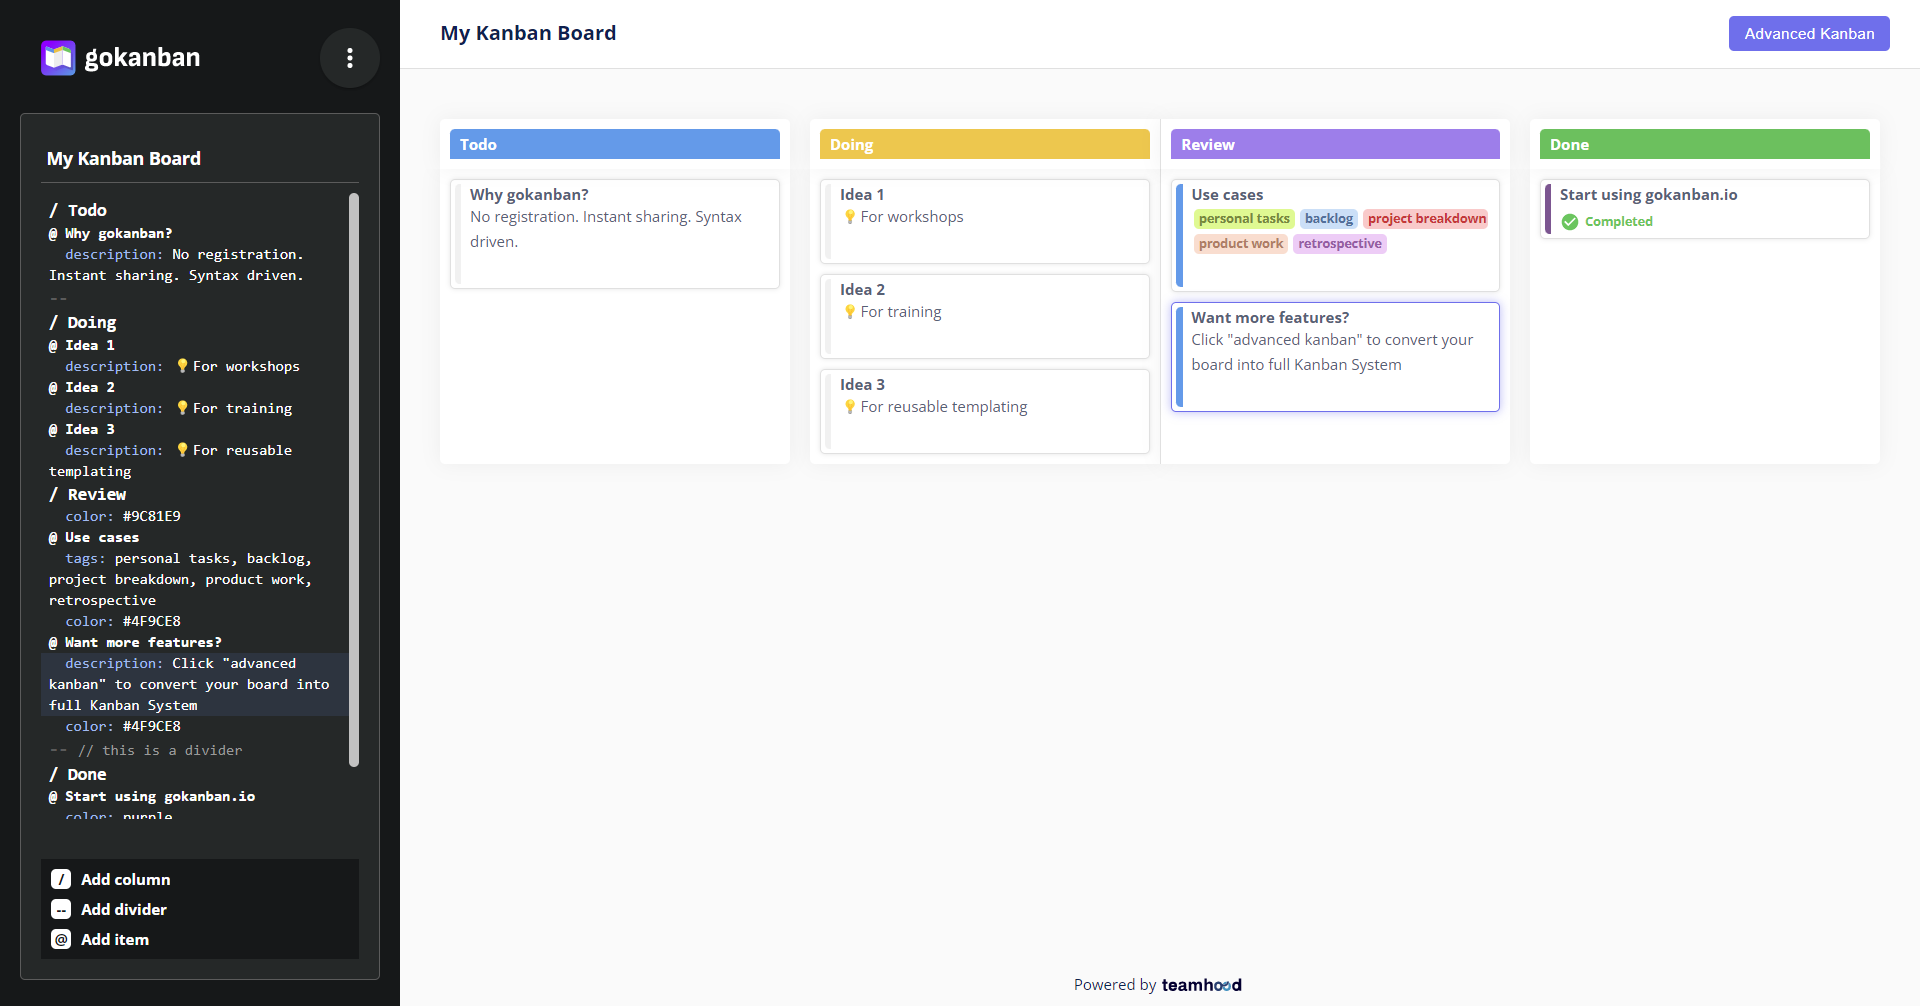This screenshot has height=1006, width=1920.
Task: Click the lightbulb icon on Idea 2 card
Action: 850,312
